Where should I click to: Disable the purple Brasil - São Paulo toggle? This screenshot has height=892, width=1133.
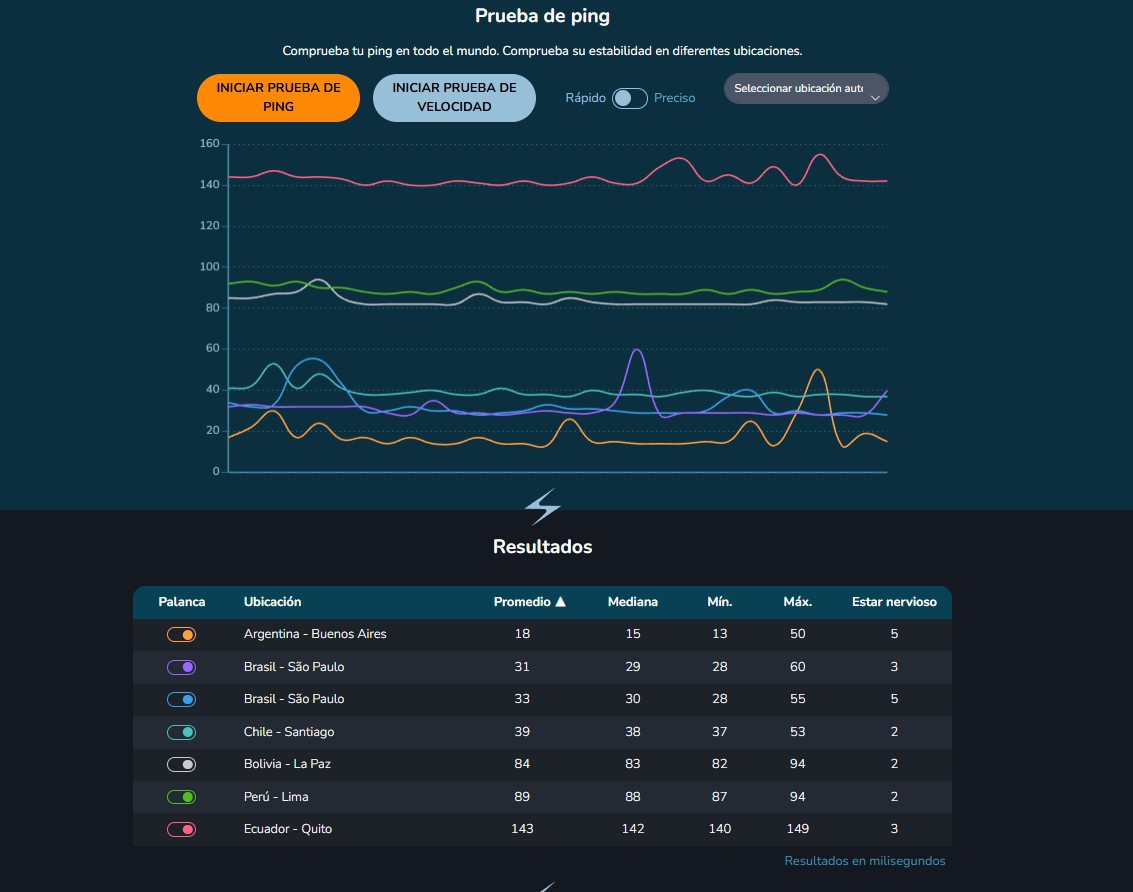pos(181,667)
